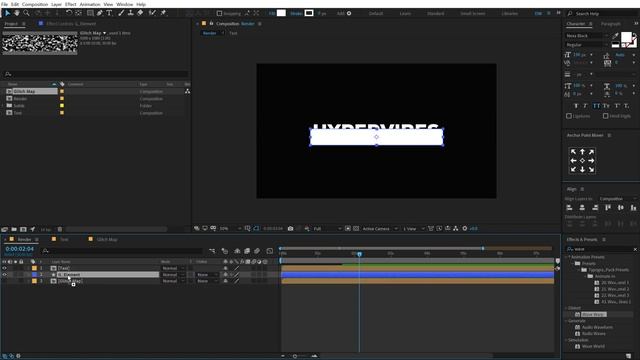Align layers to left edge
The image size is (640, 360).
click(569, 208)
